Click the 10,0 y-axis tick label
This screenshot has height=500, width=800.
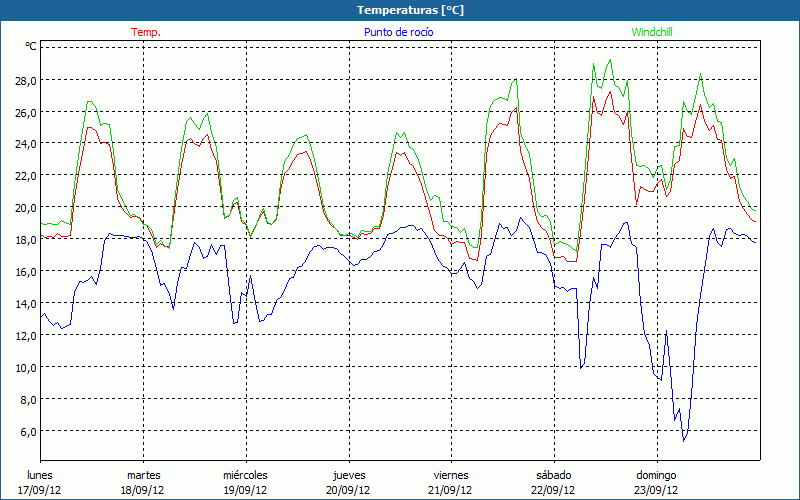[x=25, y=367]
